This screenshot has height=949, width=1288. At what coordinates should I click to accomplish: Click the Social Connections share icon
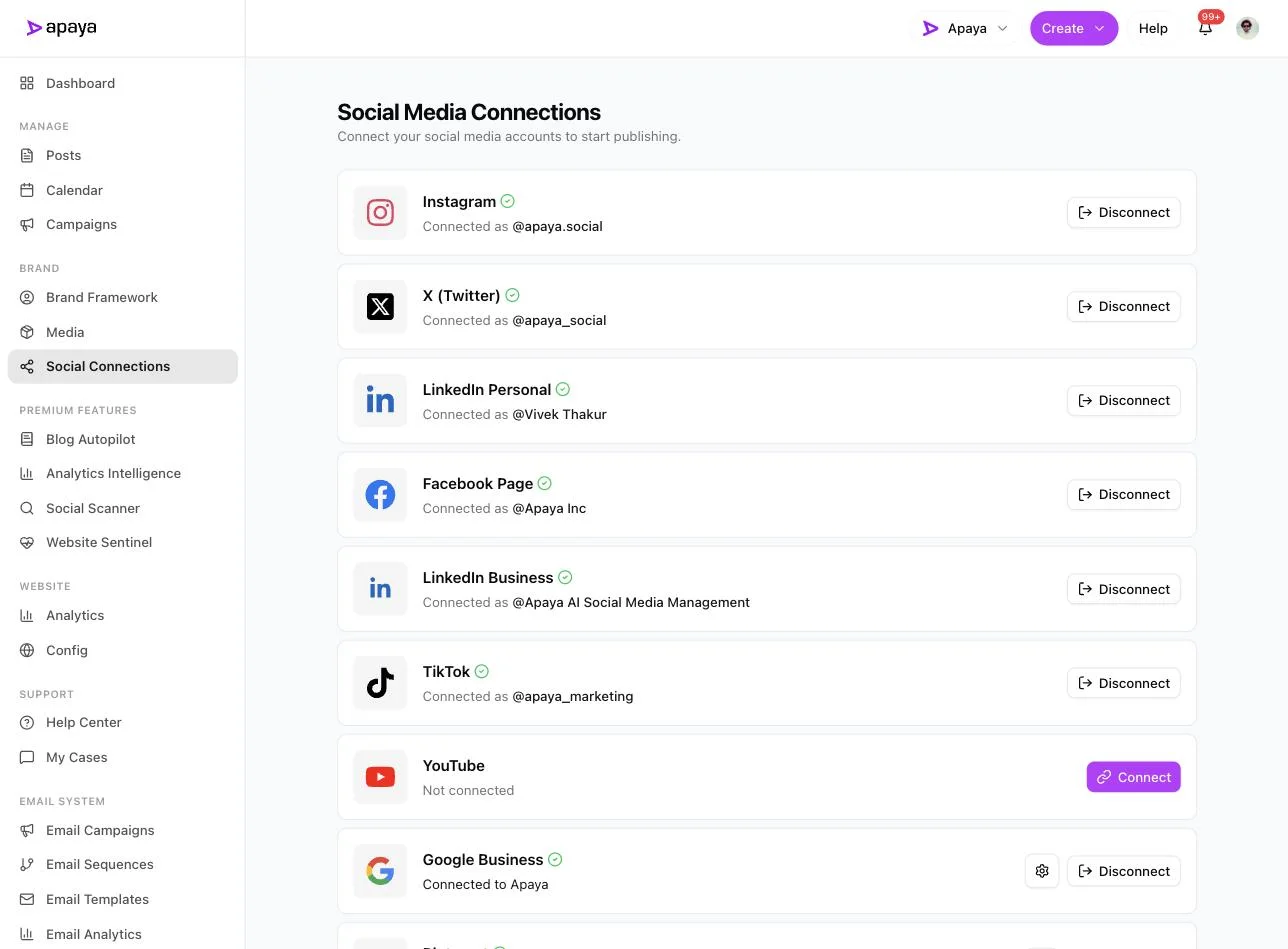[x=27, y=366]
